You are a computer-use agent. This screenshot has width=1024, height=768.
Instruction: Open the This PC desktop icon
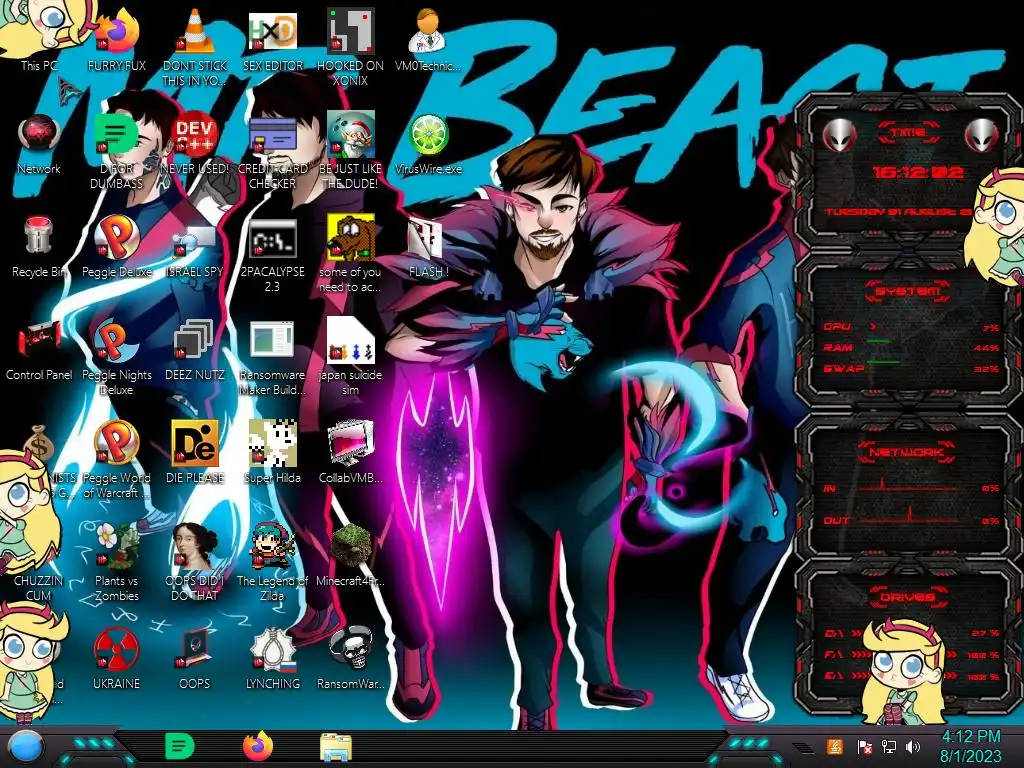(x=39, y=65)
